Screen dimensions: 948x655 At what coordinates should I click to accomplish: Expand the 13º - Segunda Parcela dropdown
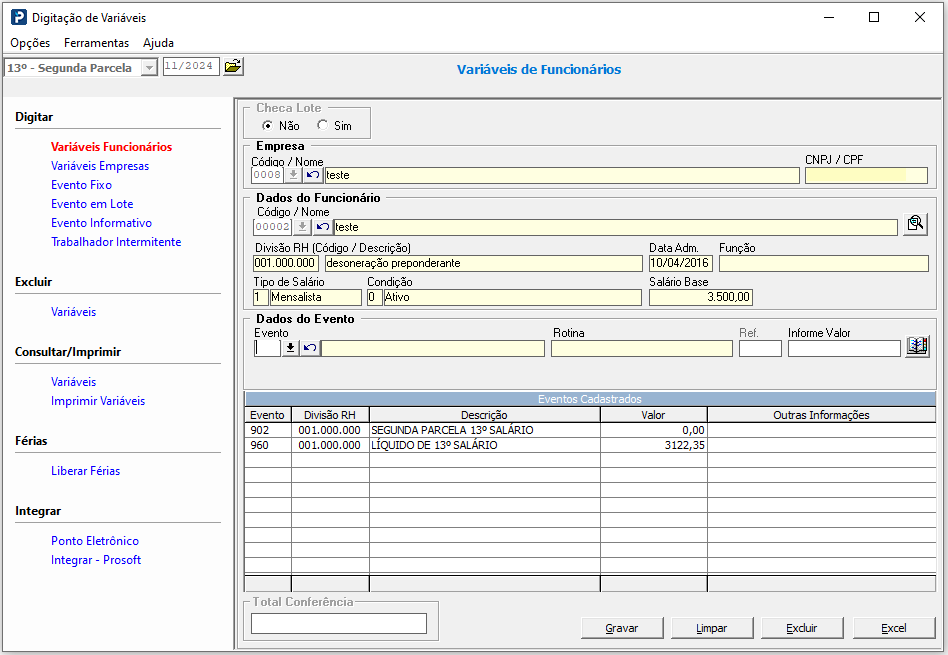[x=150, y=68]
